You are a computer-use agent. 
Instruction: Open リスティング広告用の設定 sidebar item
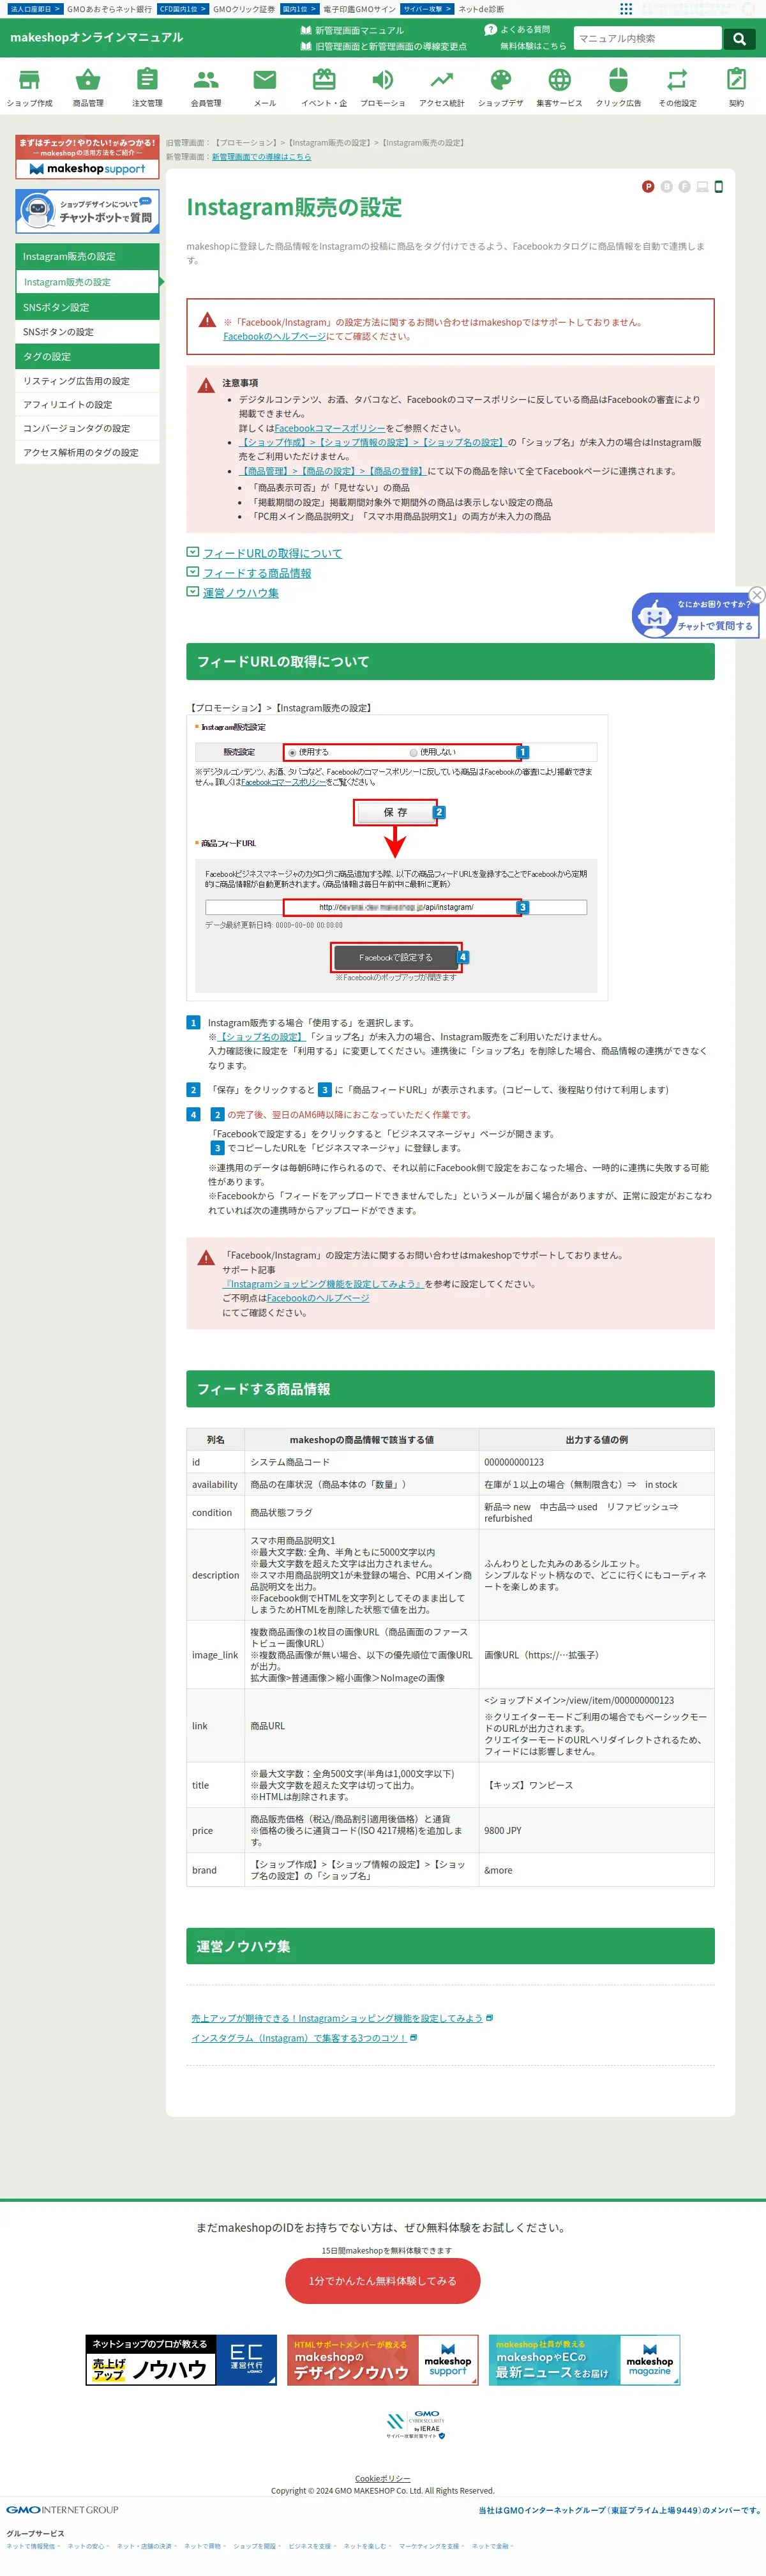pos(87,381)
